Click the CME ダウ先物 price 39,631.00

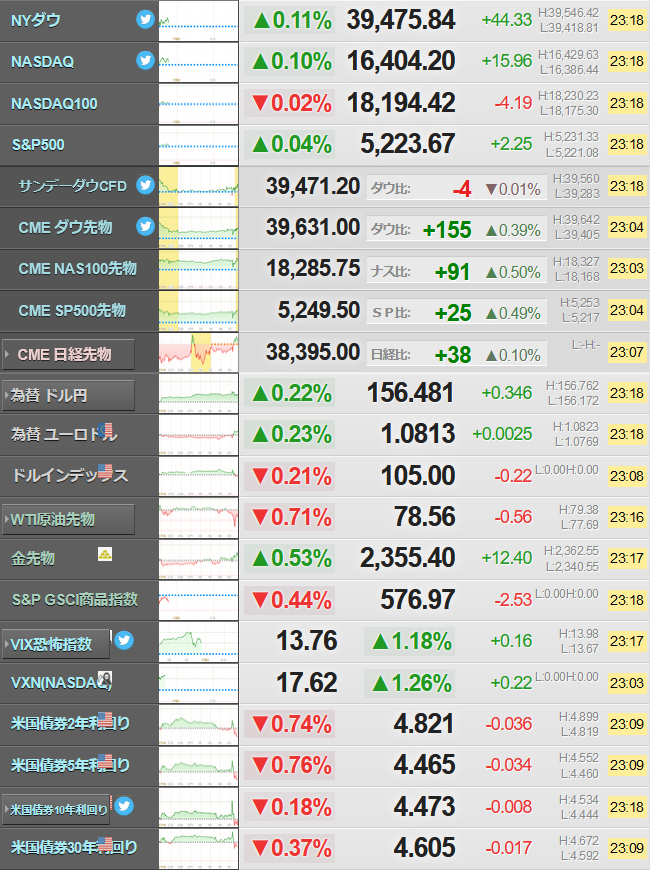point(313,227)
